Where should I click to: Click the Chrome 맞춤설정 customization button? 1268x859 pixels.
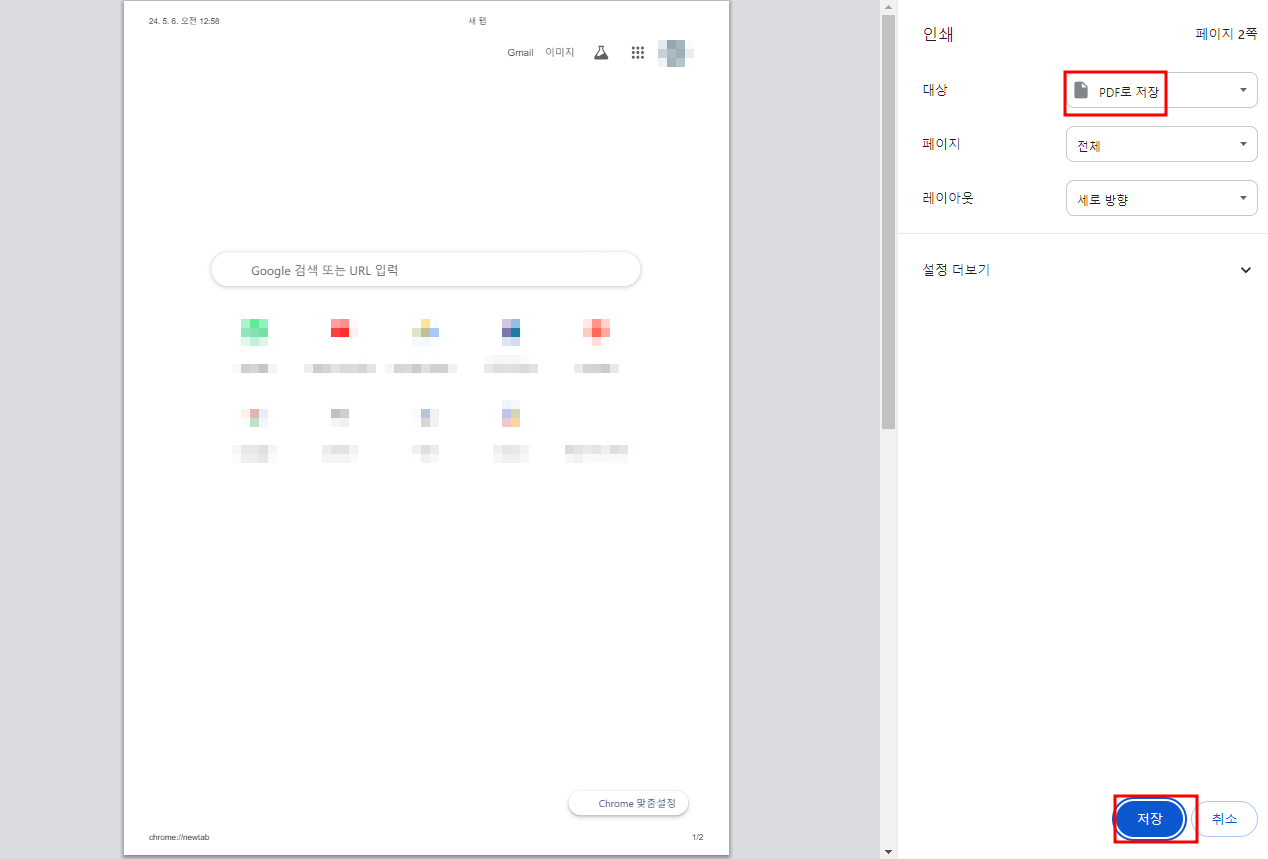(x=628, y=802)
